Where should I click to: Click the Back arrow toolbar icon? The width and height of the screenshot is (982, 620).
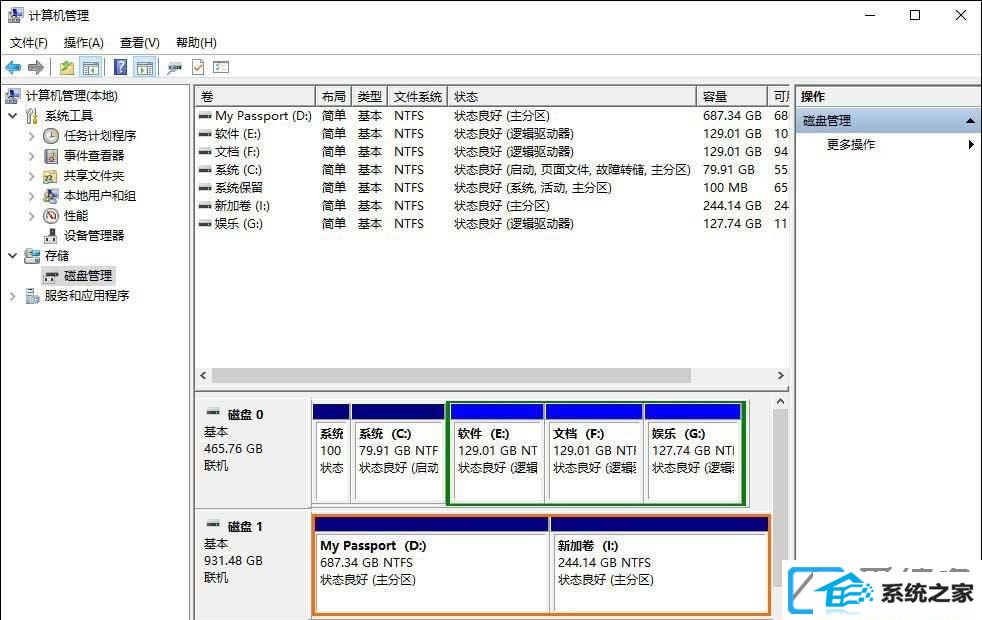click(x=13, y=67)
